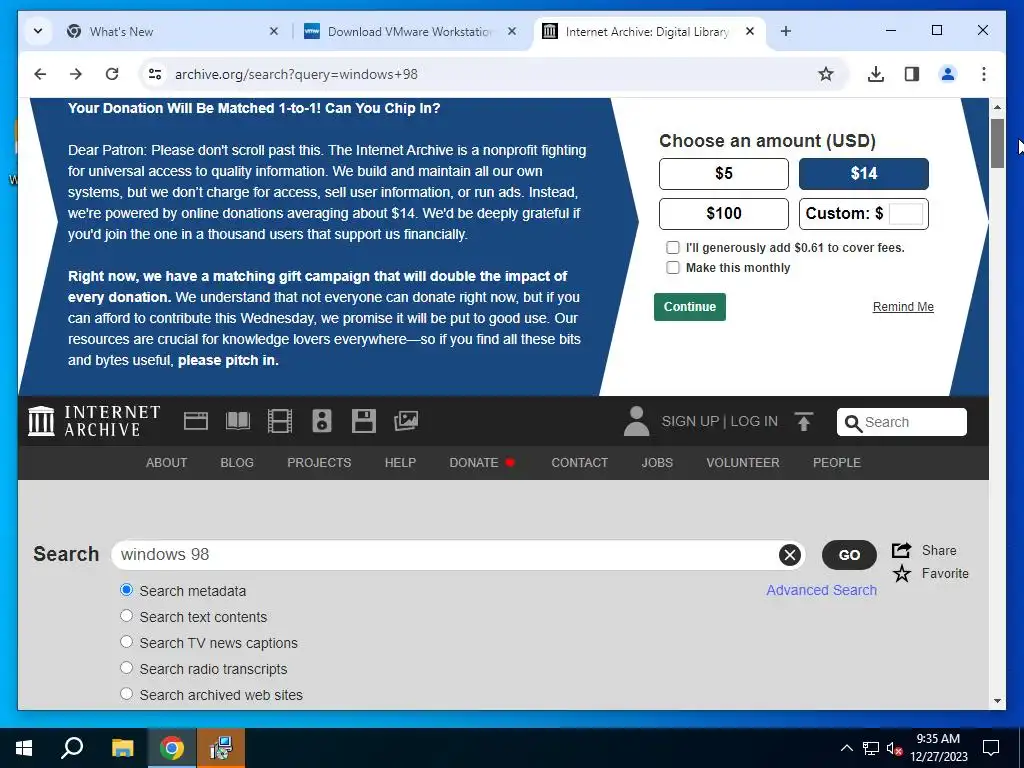Image resolution: width=1024 pixels, height=768 pixels.
Task: Go back to previous page
Action: coord(40,74)
